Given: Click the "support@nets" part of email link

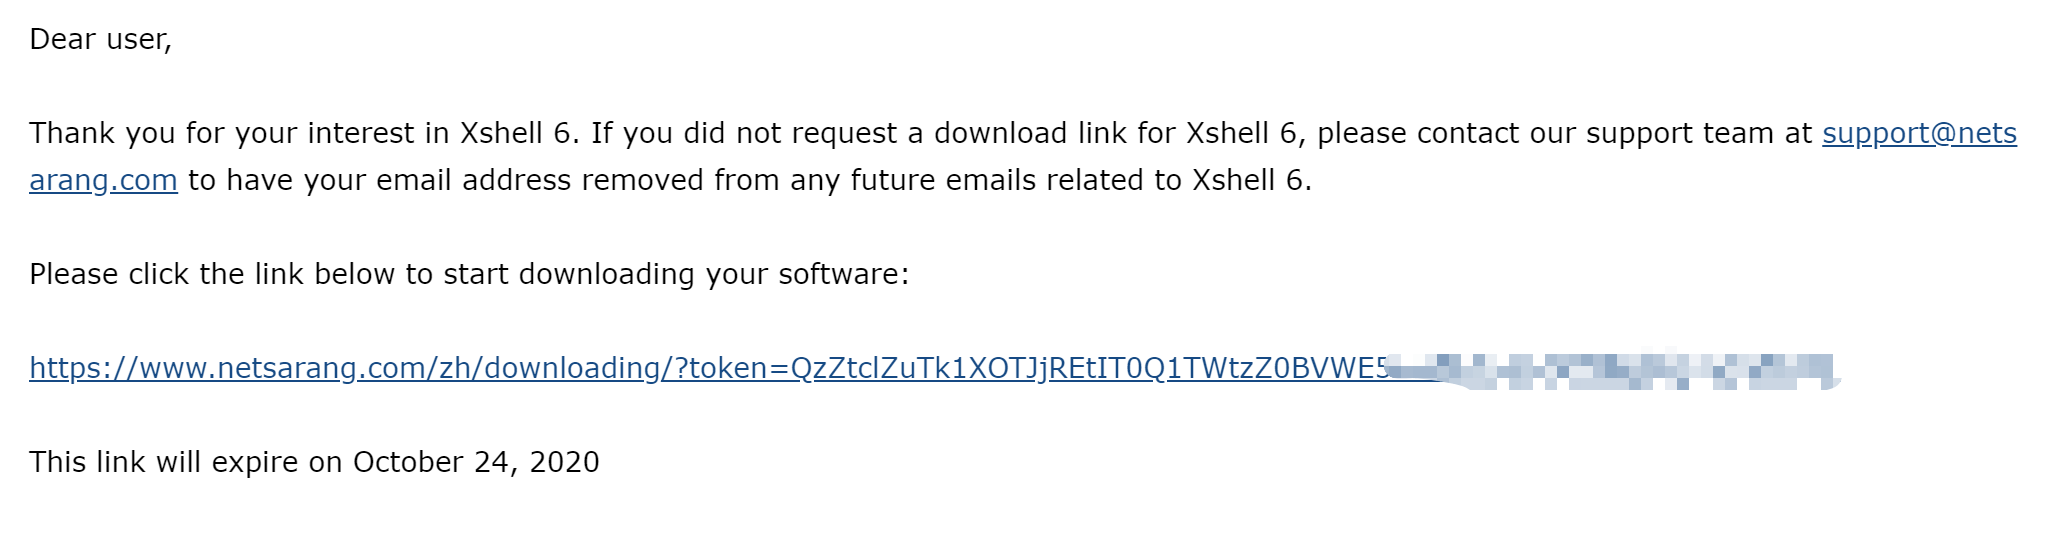Looking at the screenshot, I should click(x=1919, y=134).
